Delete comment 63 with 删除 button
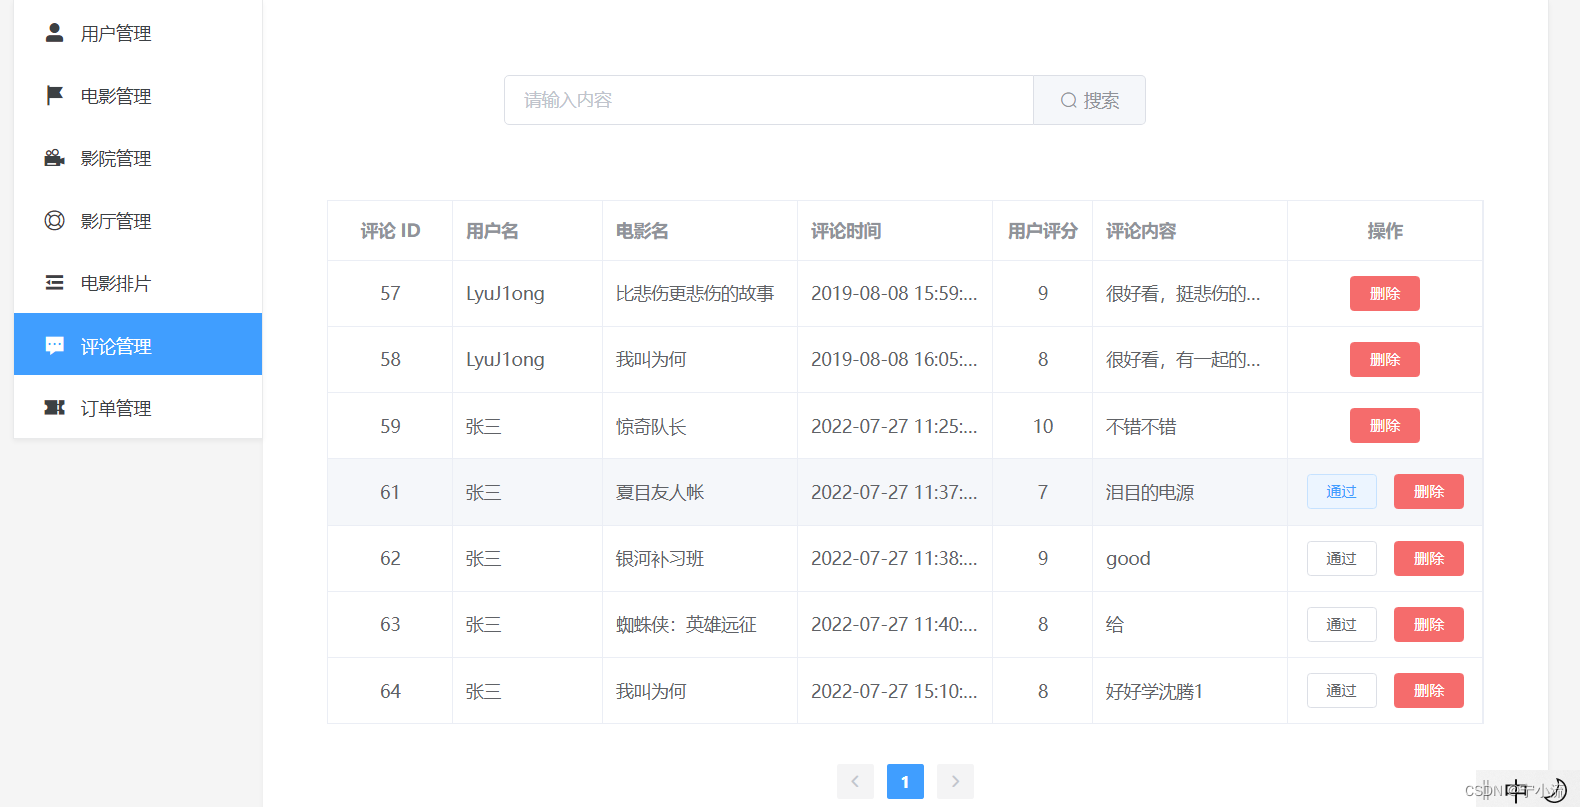Image resolution: width=1580 pixels, height=807 pixels. point(1429,624)
